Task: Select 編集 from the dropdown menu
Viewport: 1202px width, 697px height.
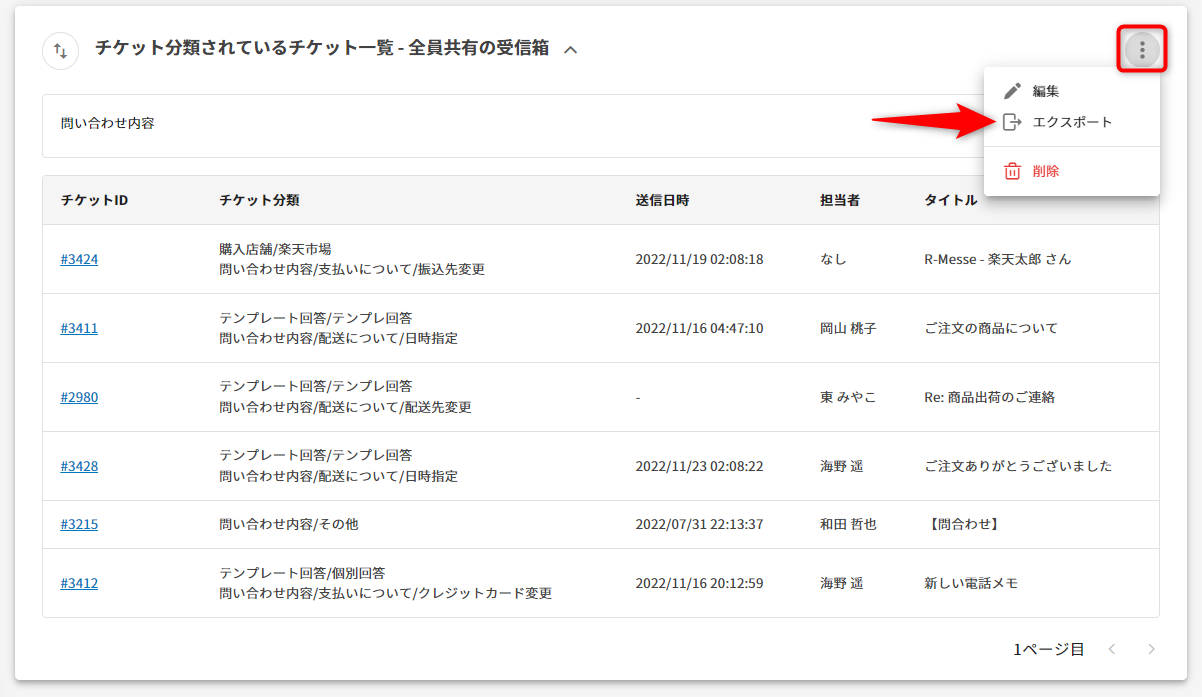Action: (x=1045, y=91)
